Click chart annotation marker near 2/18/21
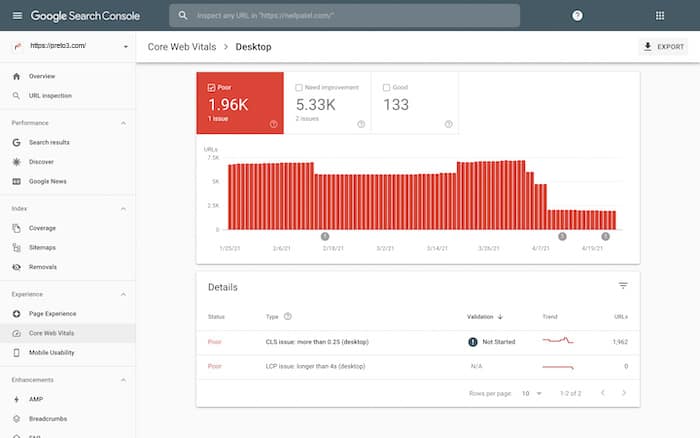700x438 pixels. coord(325,236)
